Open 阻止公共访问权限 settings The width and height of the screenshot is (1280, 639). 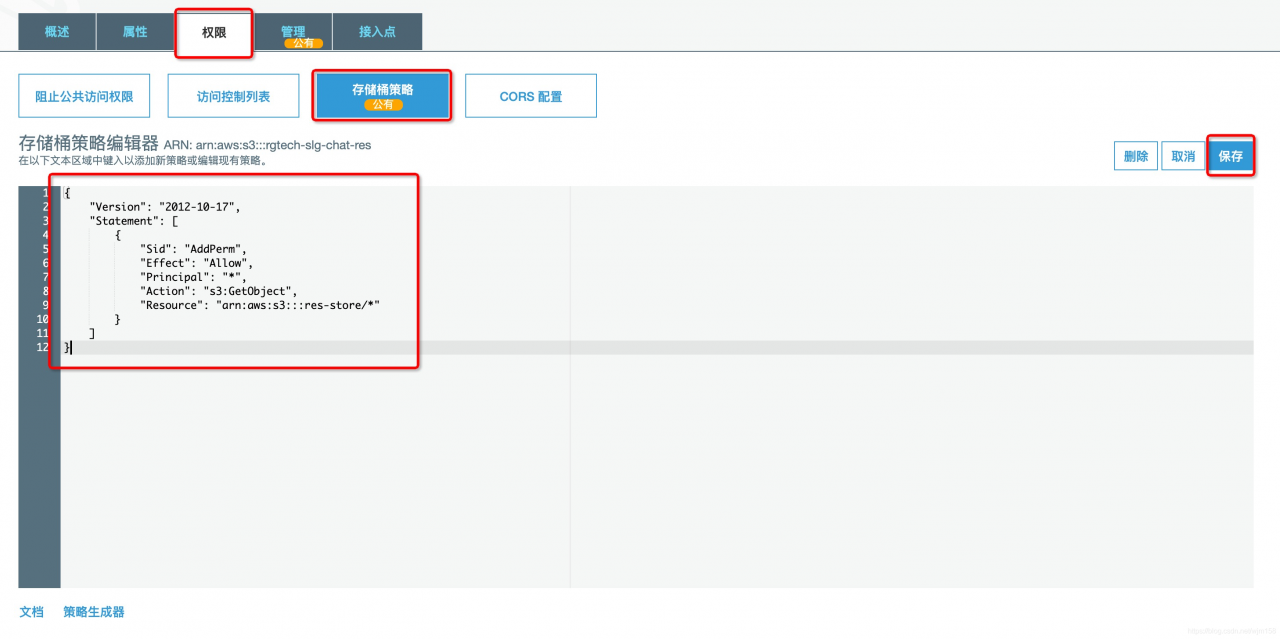(x=84, y=96)
